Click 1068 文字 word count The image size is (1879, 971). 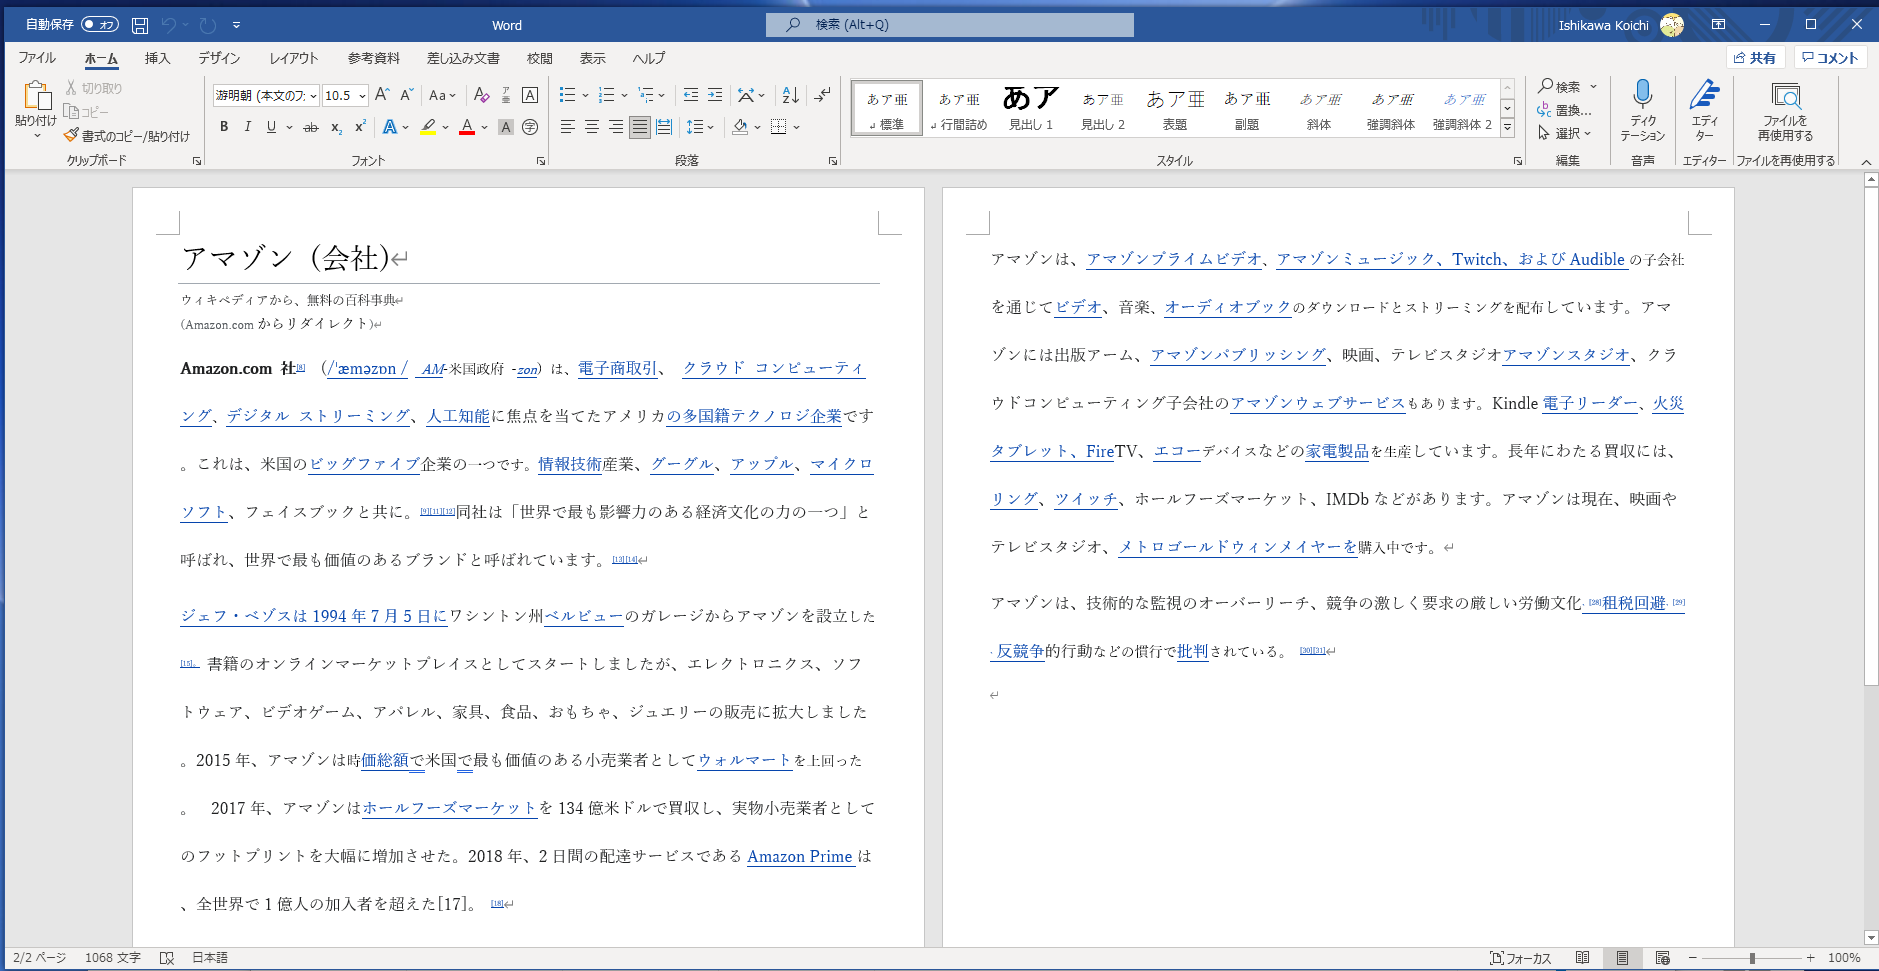coord(113,958)
